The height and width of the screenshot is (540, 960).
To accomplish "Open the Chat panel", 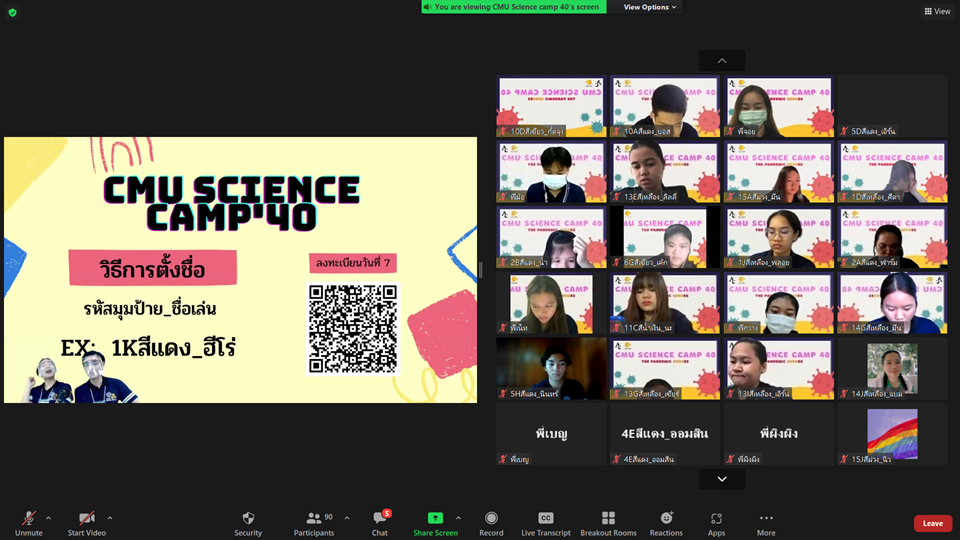I will click(x=380, y=518).
